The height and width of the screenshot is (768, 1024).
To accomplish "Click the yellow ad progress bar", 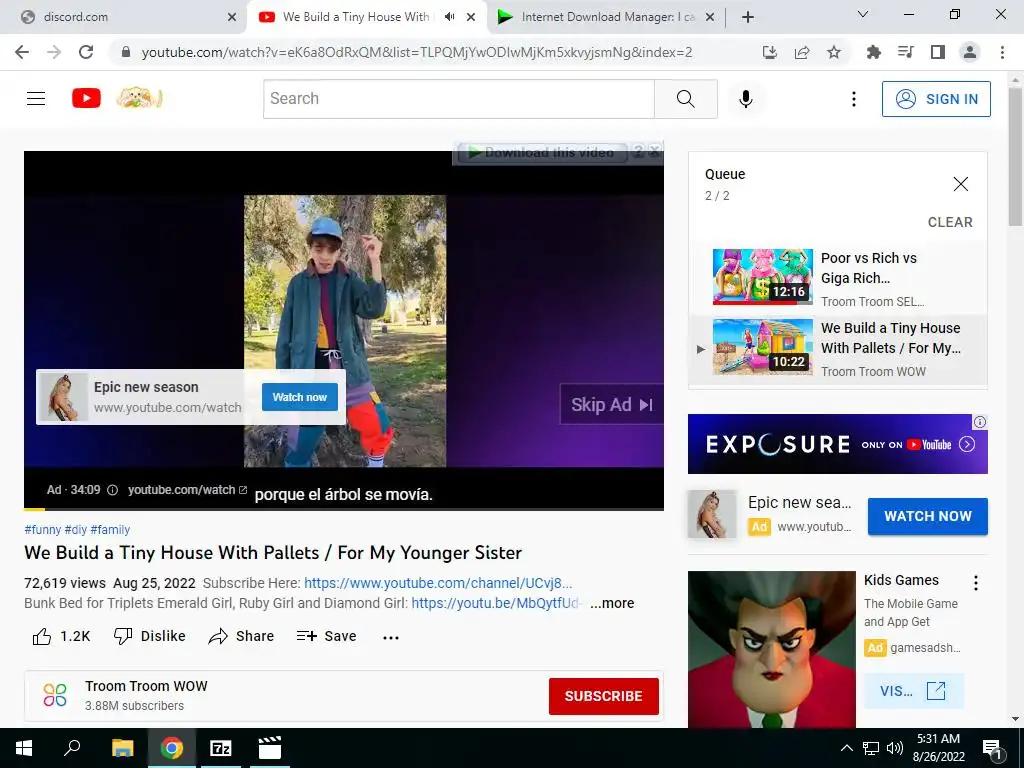I will tap(35, 509).
